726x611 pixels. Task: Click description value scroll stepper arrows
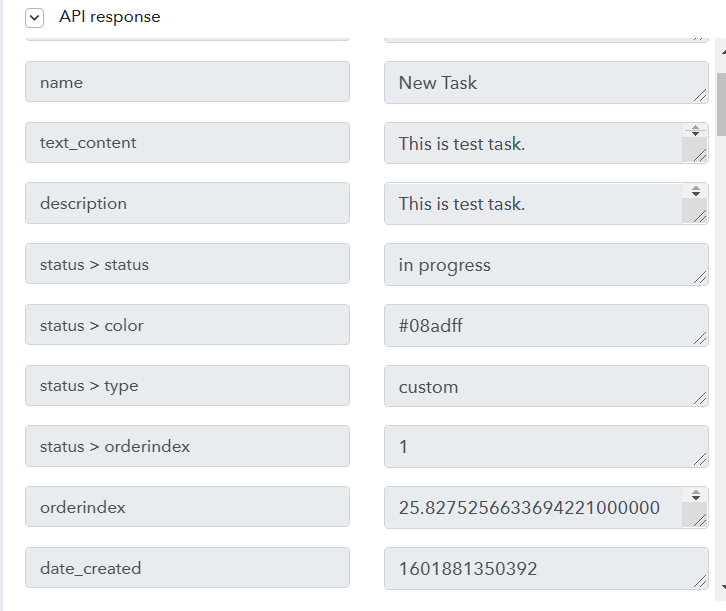(x=695, y=191)
